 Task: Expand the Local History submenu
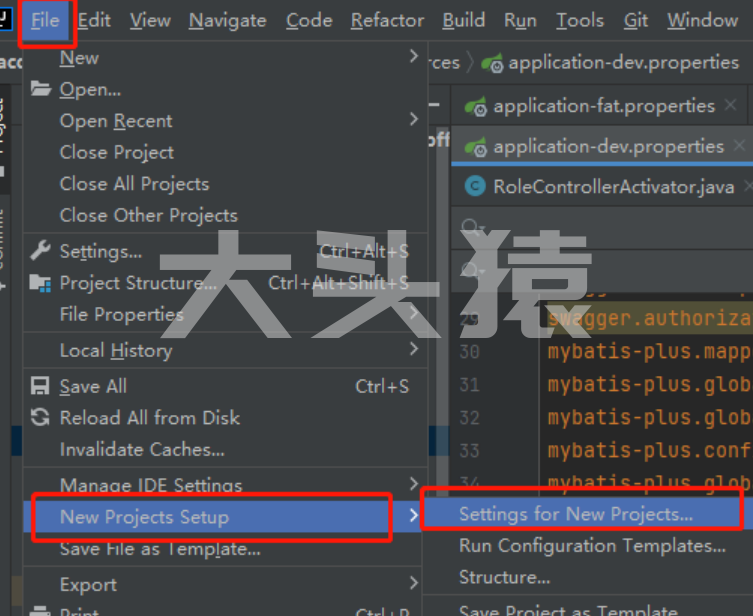[x=414, y=349]
